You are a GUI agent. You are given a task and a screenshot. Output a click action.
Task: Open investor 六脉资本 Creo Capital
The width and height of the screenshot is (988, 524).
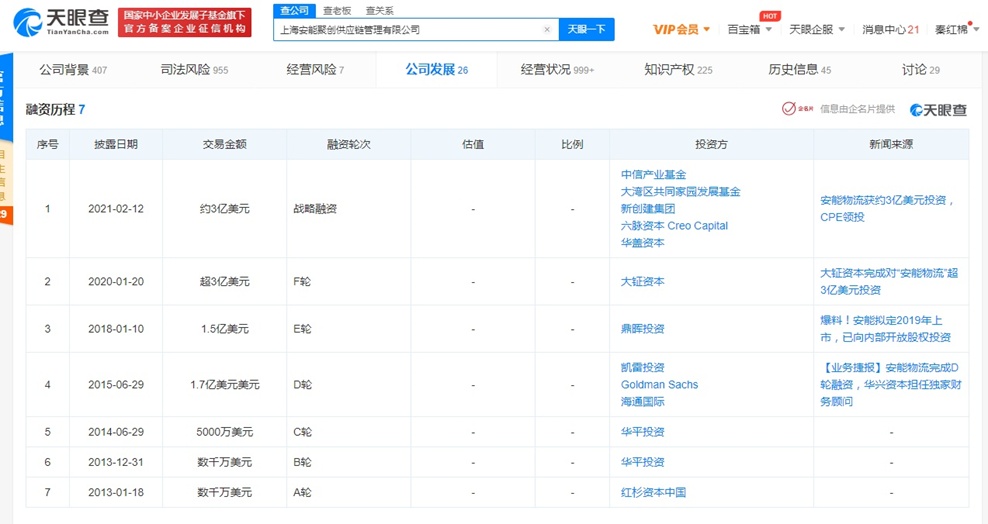pos(674,225)
